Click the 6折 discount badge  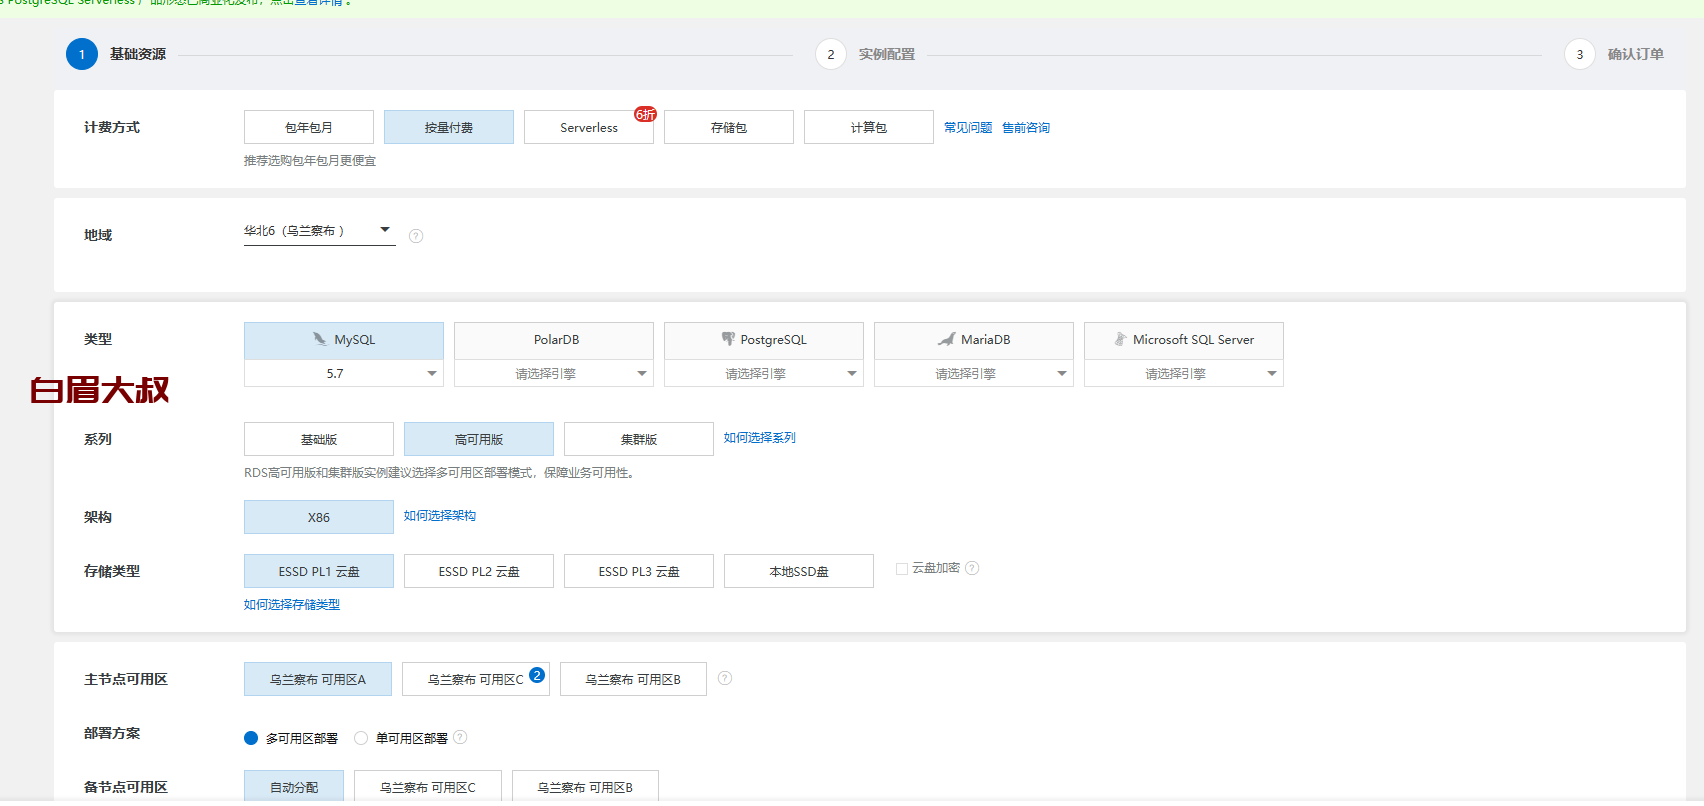tap(645, 114)
